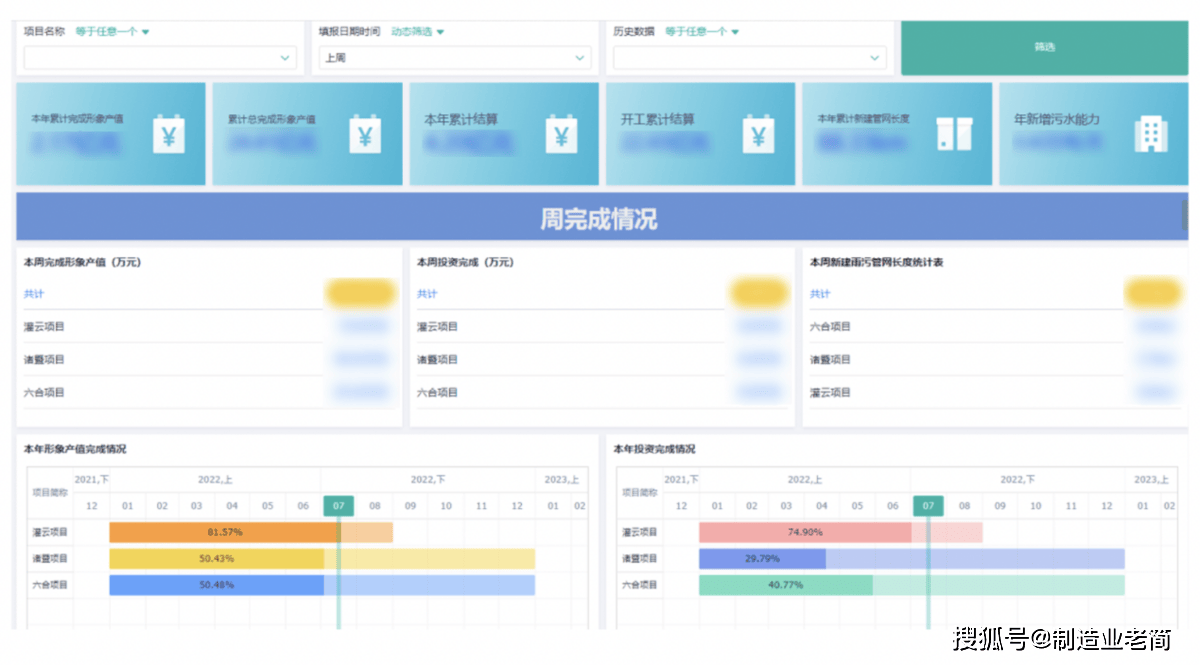
Task: Open the 历史数据 condition selector 等于任意一个
Action: tap(701, 32)
